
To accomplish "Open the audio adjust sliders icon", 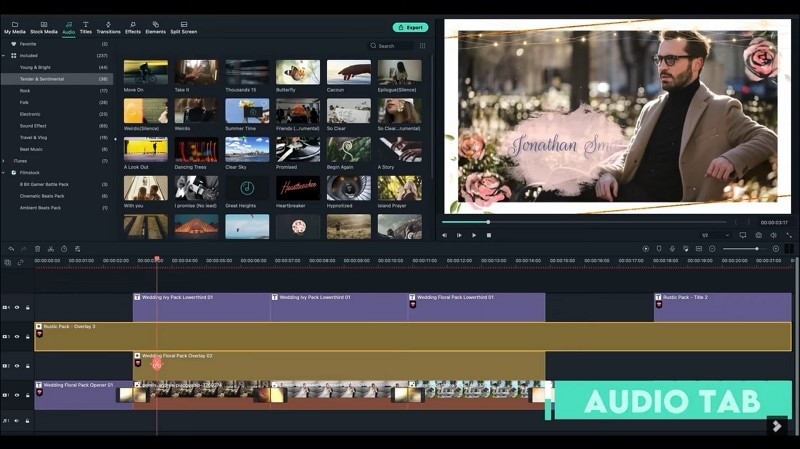I will pyautogui.click(x=78, y=249).
